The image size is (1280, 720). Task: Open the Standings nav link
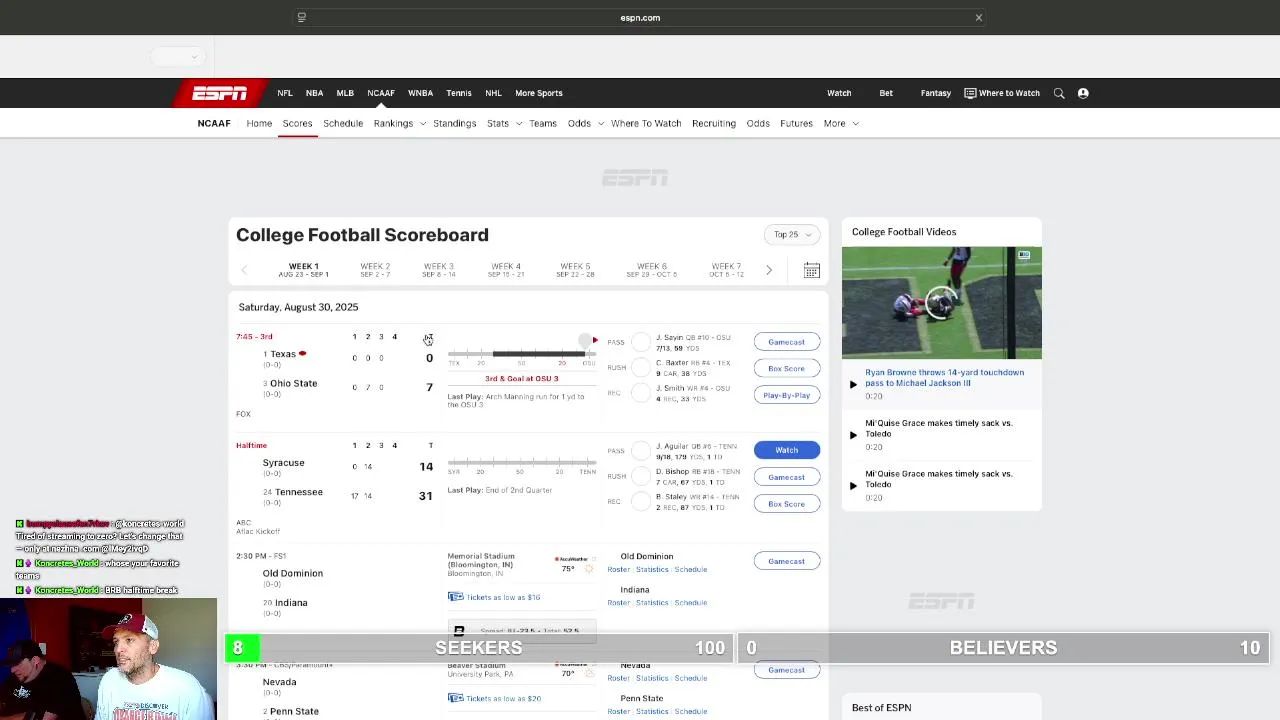tap(455, 123)
